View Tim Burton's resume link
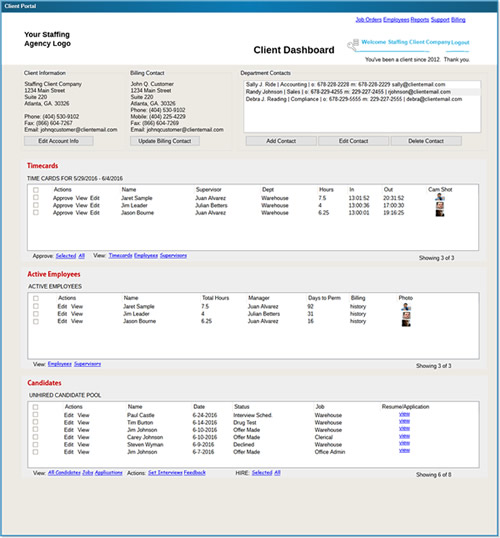The width and height of the screenshot is (500, 538). (405, 421)
